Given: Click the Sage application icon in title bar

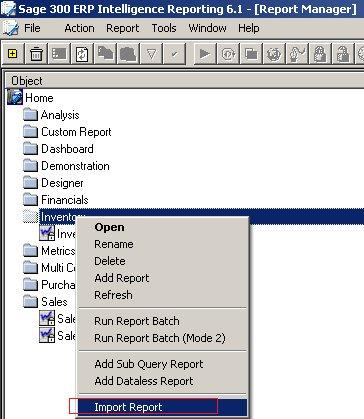Looking at the screenshot, I should 8,8.
